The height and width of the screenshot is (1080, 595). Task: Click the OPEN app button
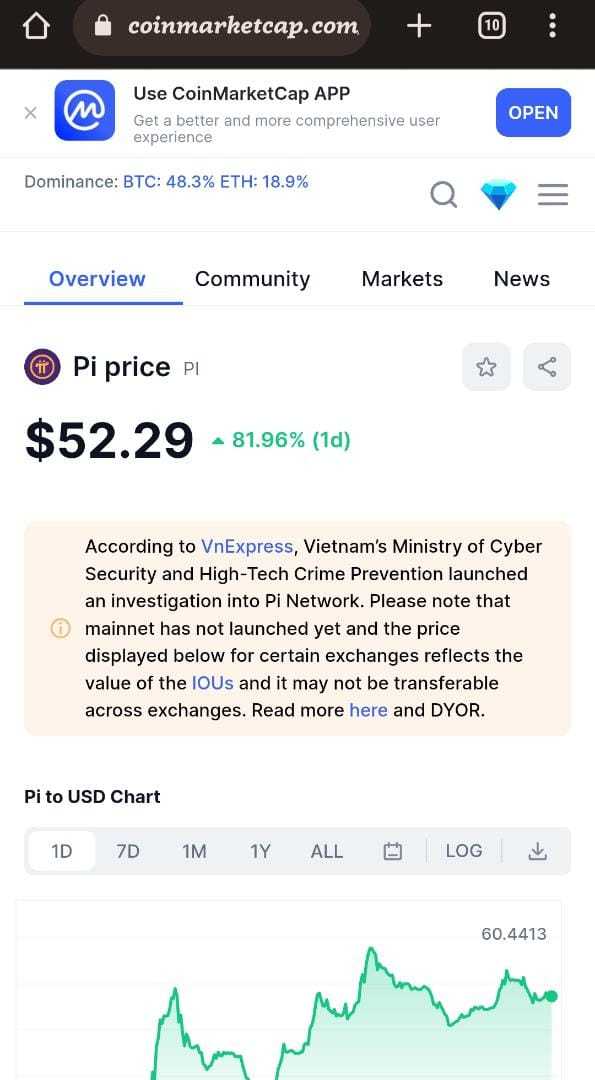[x=533, y=112]
